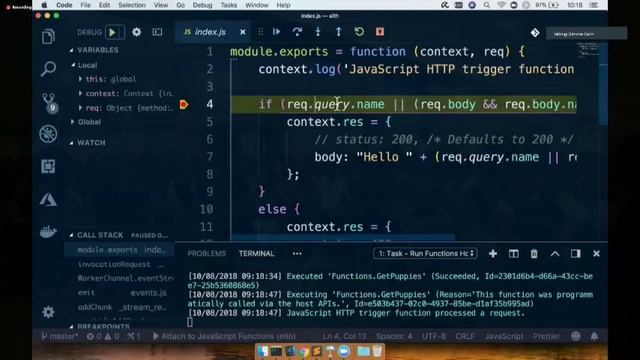Open the Docker view in activity bar
Viewport: 640px width, 360px height.
tap(48, 231)
